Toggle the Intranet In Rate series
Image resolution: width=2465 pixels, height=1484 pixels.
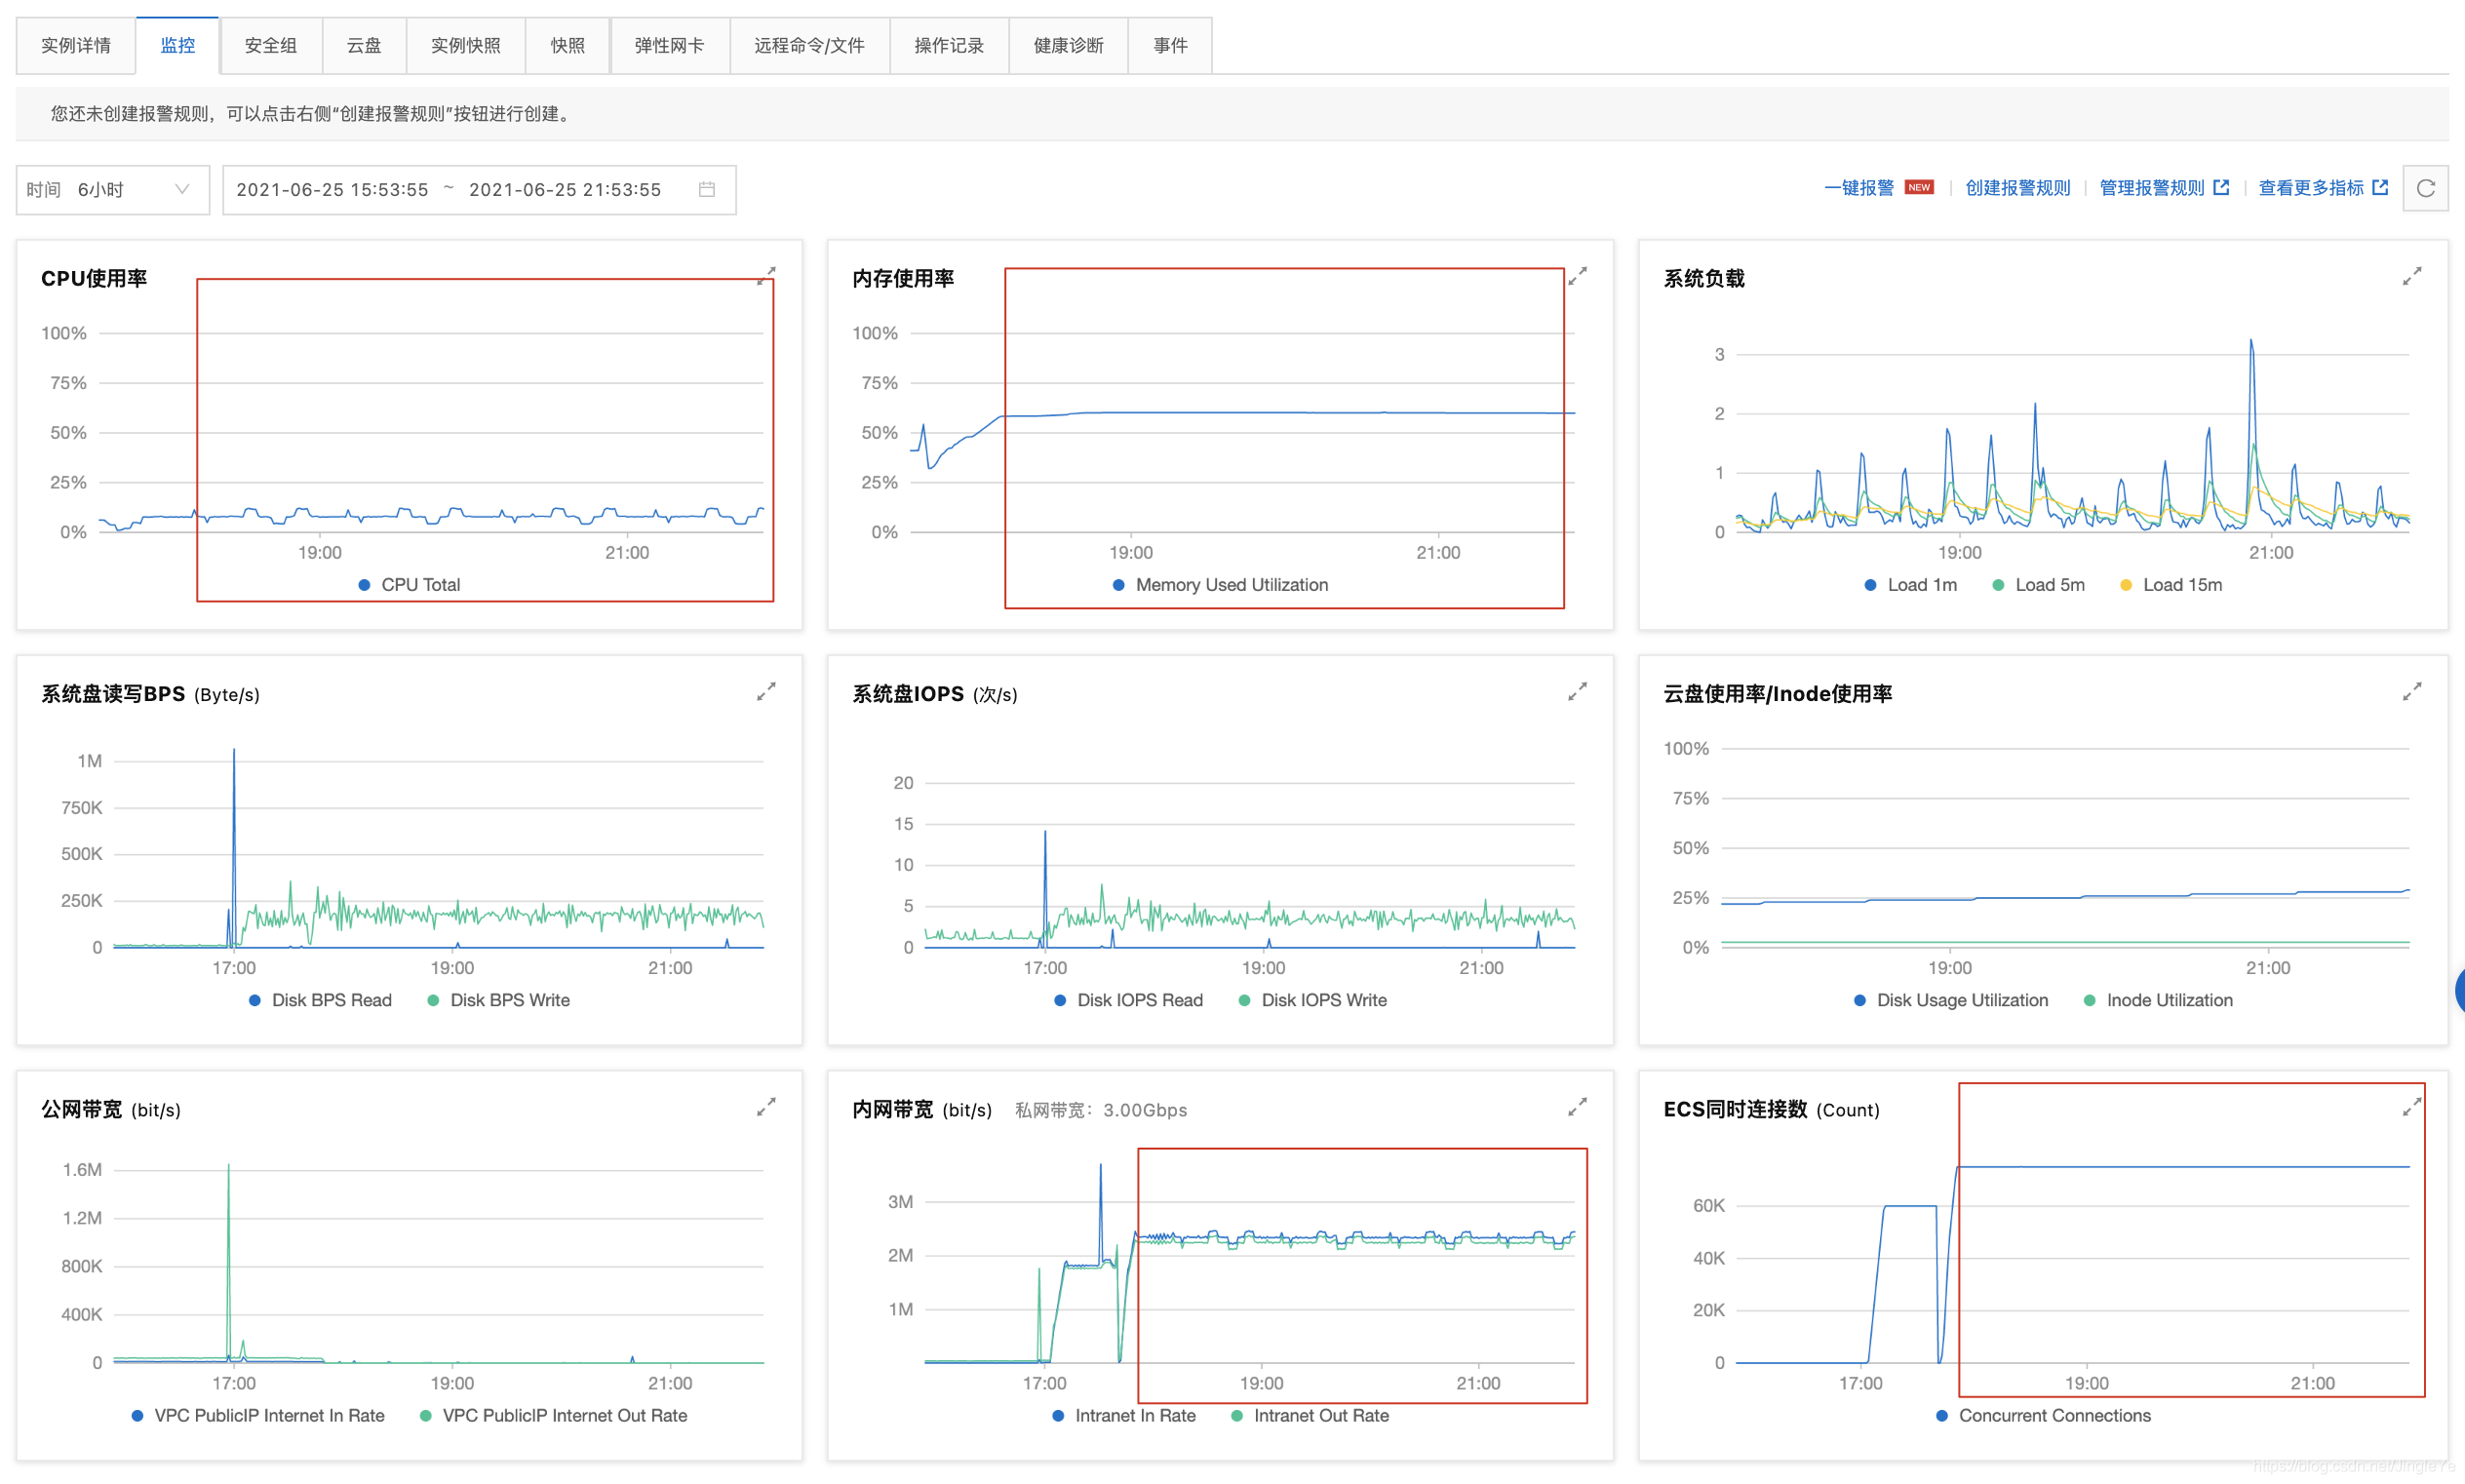click(1123, 1416)
